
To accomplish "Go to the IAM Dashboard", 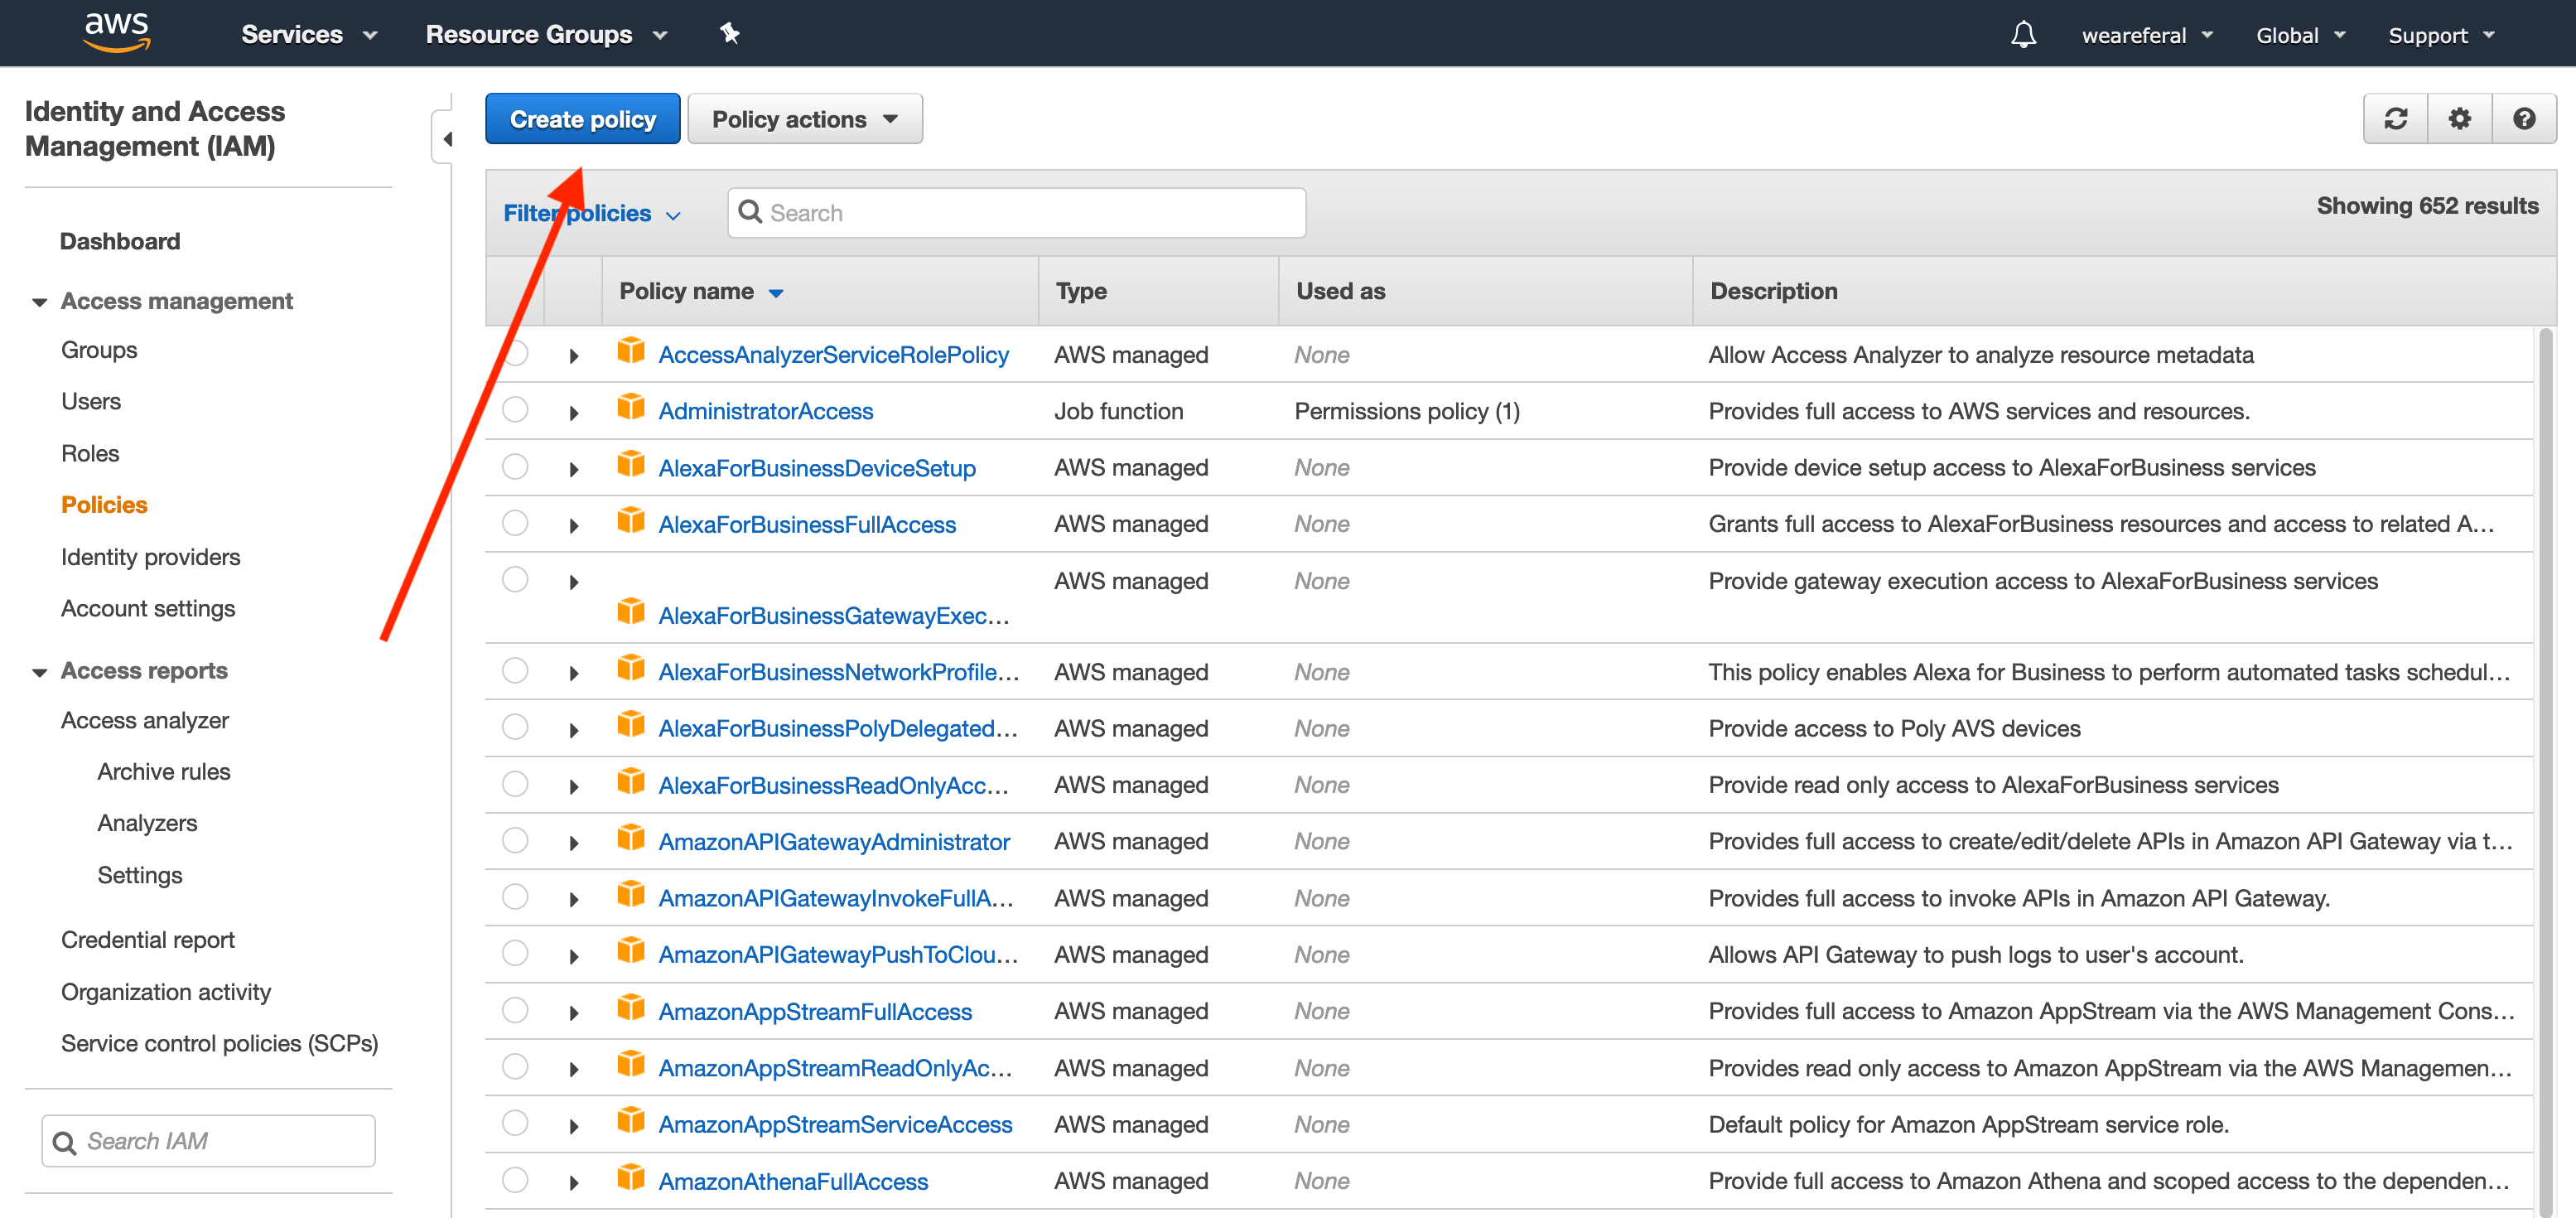I will pos(120,241).
